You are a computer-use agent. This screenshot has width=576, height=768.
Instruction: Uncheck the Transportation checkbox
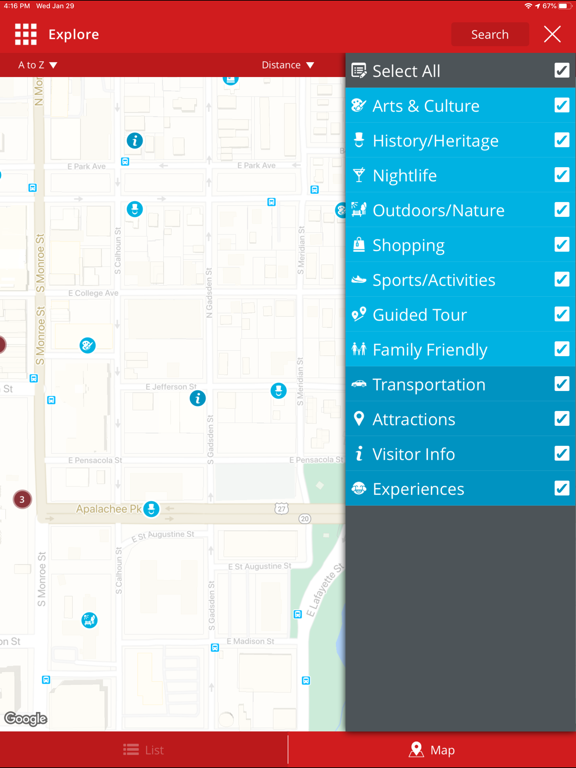[562, 384]
